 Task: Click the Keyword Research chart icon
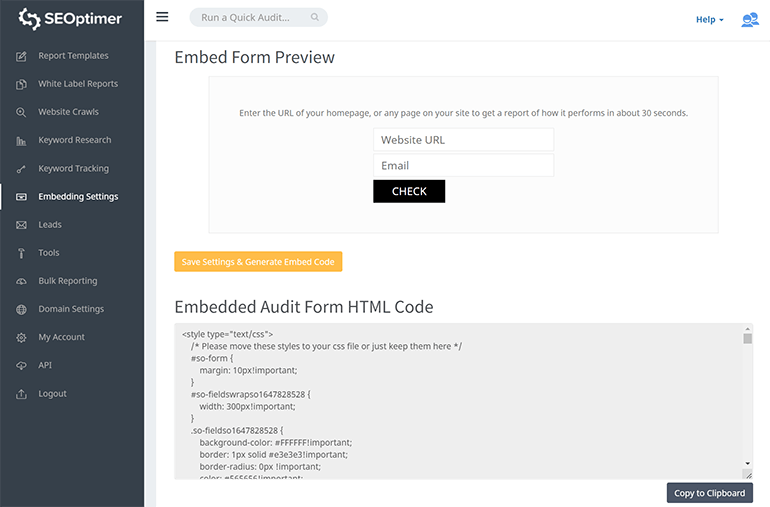pos(21,141)
